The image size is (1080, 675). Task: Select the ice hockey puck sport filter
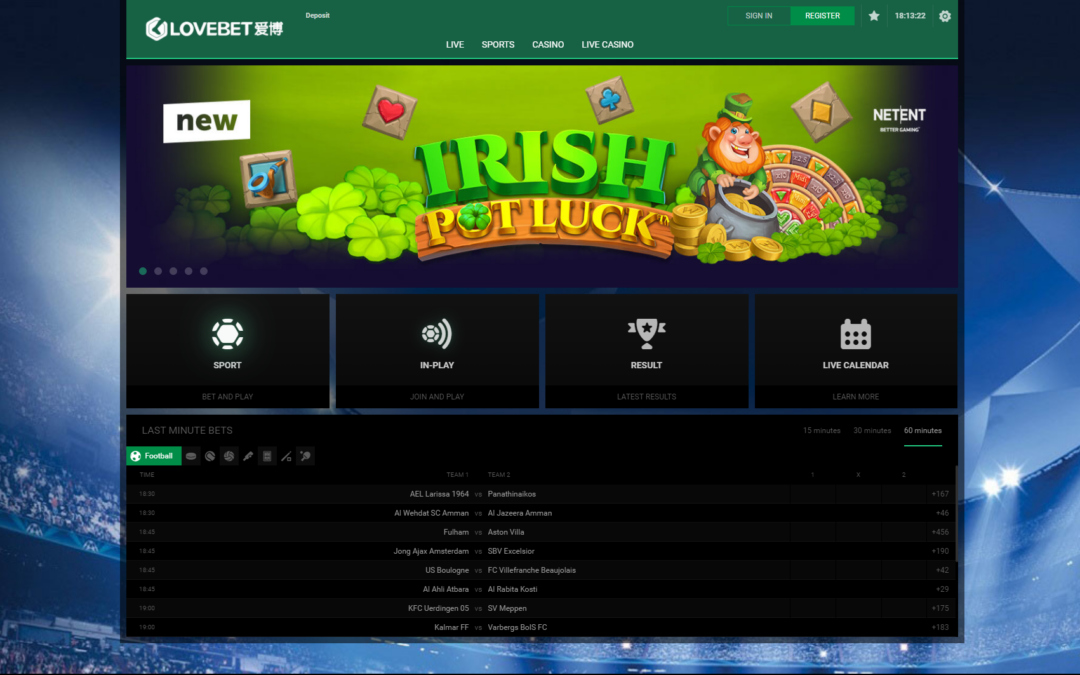191,456
